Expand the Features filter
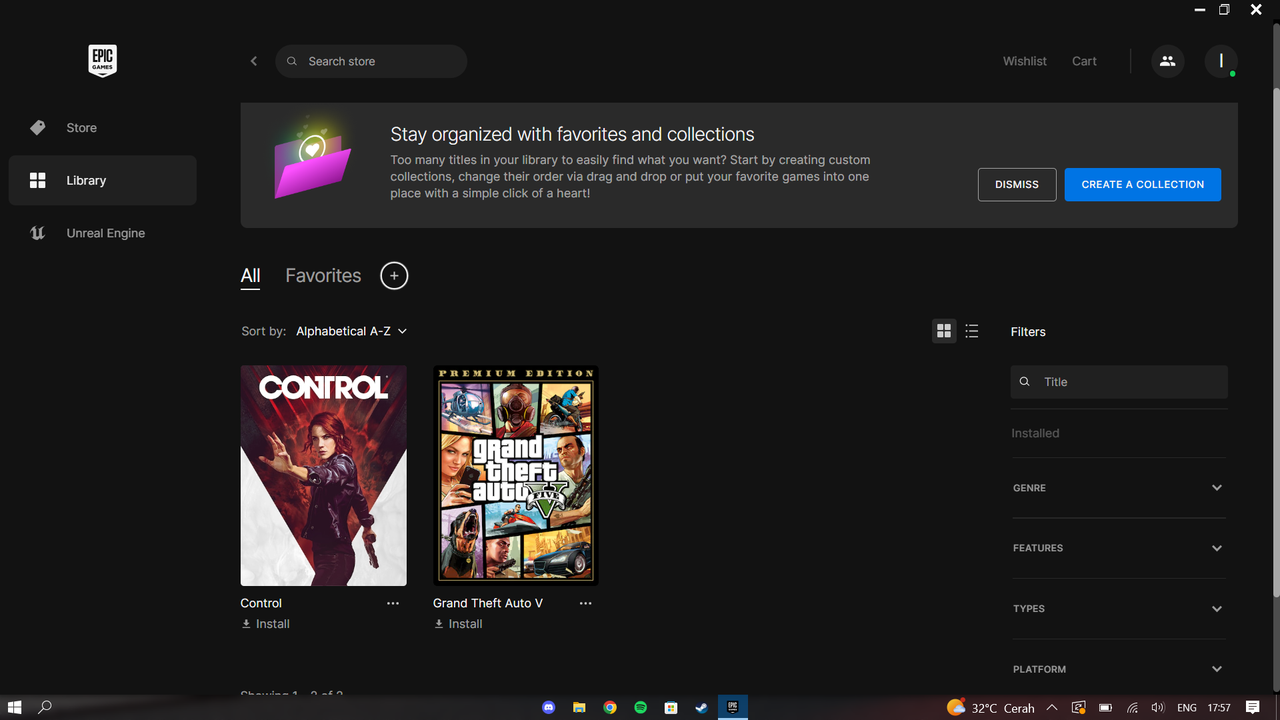Screen dimensions: 1280x720 point(1119,548)
